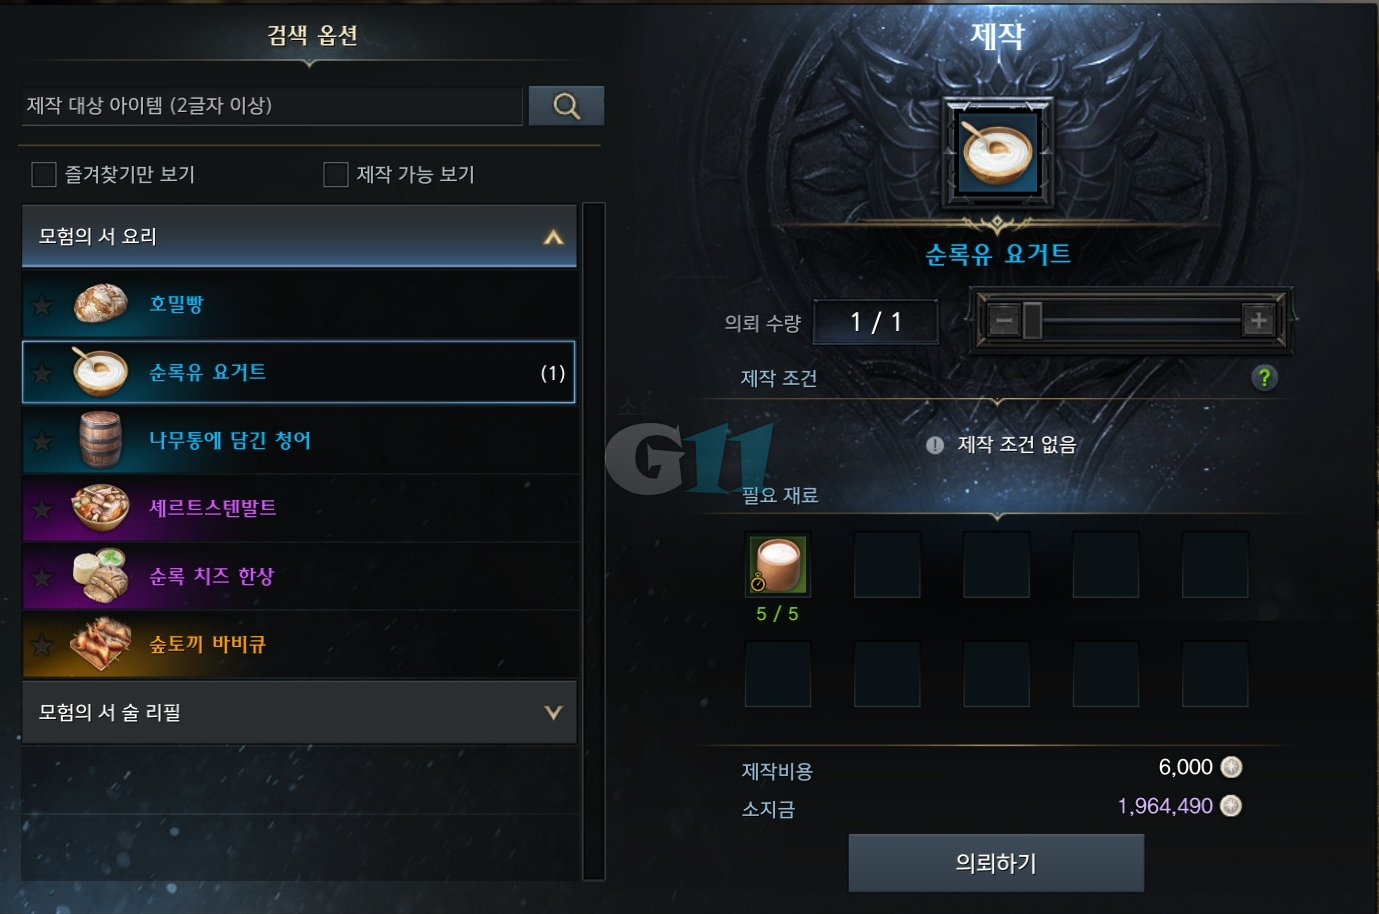Click the 제작 대상 아이템 search field
1379x914 pixels.
pos(272,106)
